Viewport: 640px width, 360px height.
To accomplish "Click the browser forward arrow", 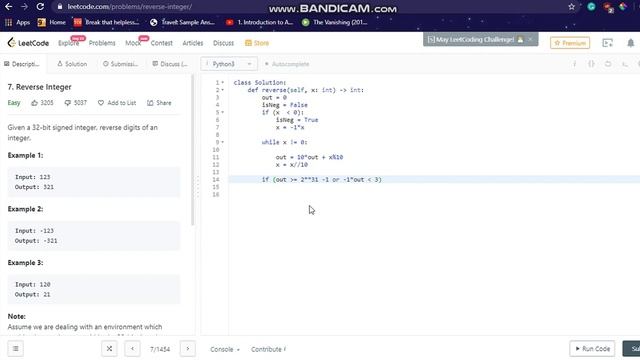I will (x=24, y=7).
